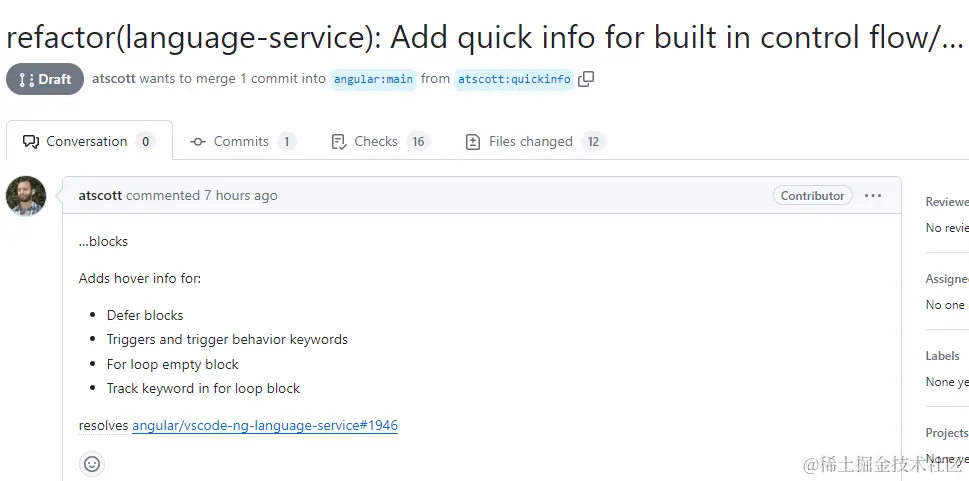Open the Checks tab

click(x=381, y=142)
